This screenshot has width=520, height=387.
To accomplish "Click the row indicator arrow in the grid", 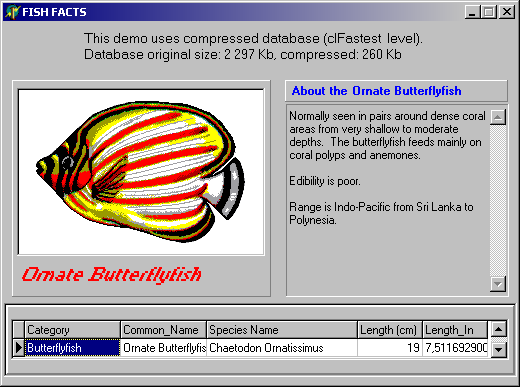I will 19,348.
